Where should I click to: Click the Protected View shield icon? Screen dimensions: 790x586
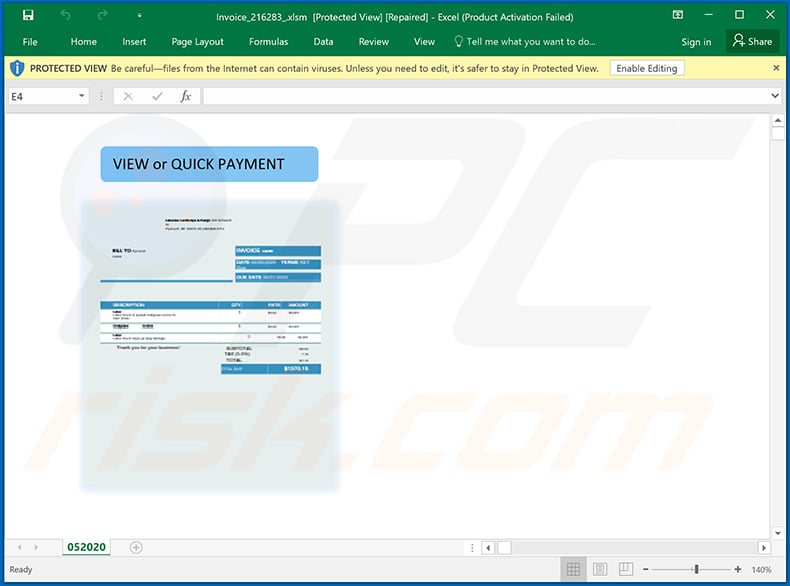pyautogui.click(x=17, y=68)
